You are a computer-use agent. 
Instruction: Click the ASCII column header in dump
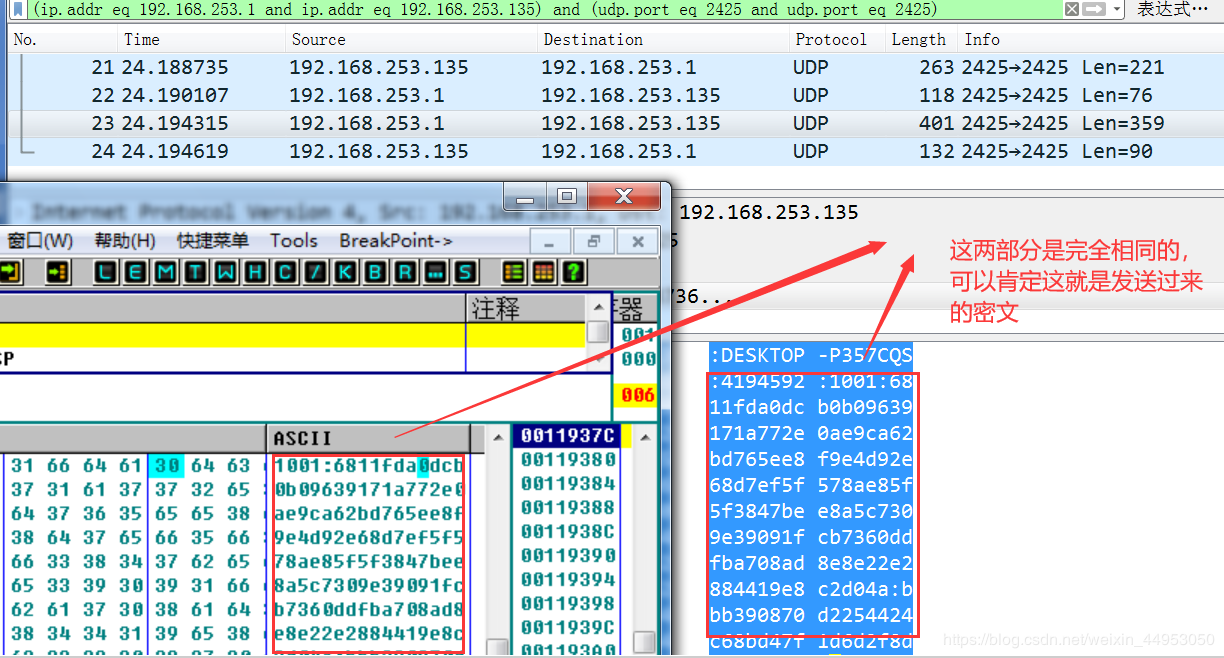pyautogui.click(x=369, y=438)
